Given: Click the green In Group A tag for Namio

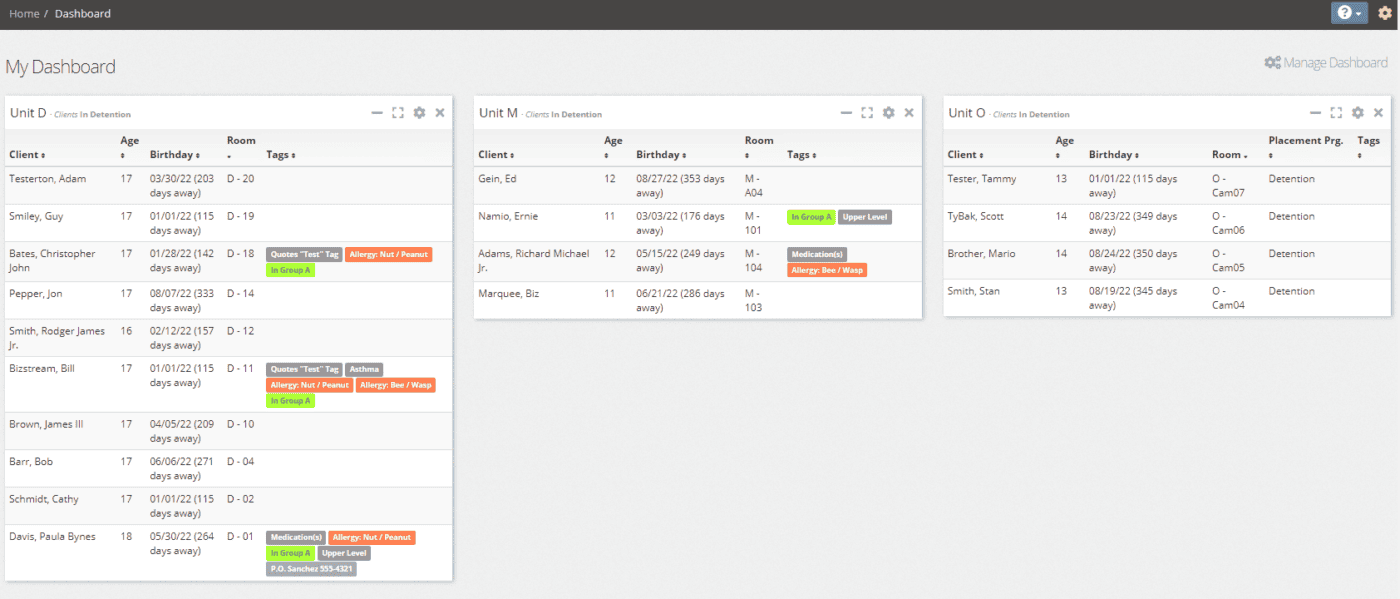Looking at the screenshot, I should tap(810, 217).
